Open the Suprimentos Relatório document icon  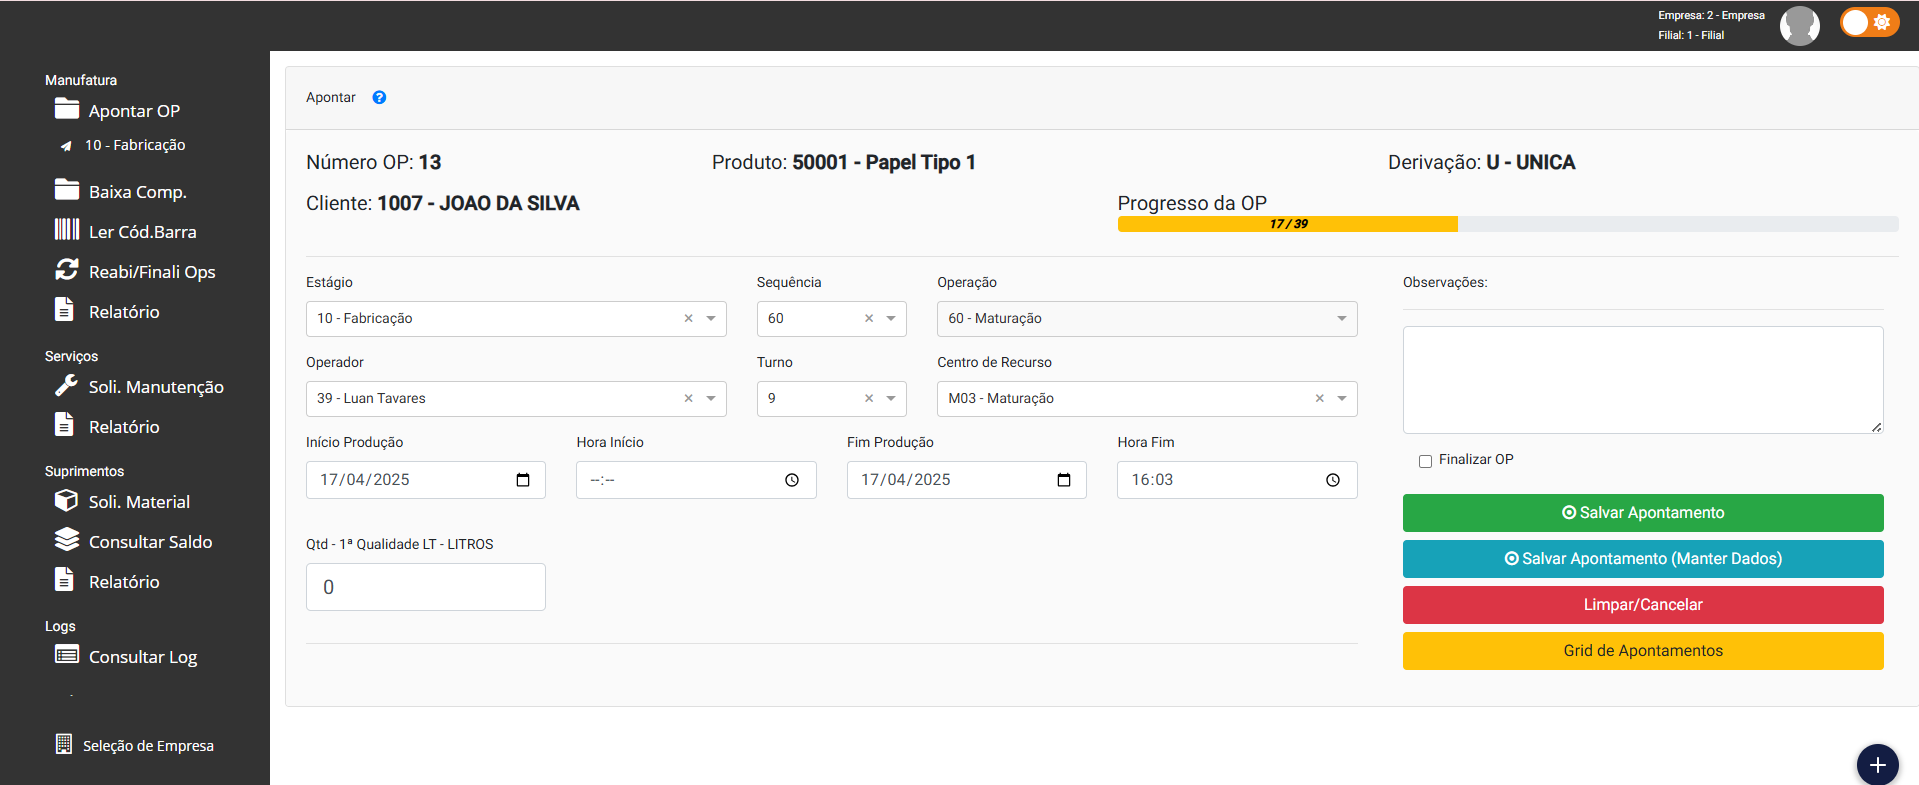pos(64,579)
